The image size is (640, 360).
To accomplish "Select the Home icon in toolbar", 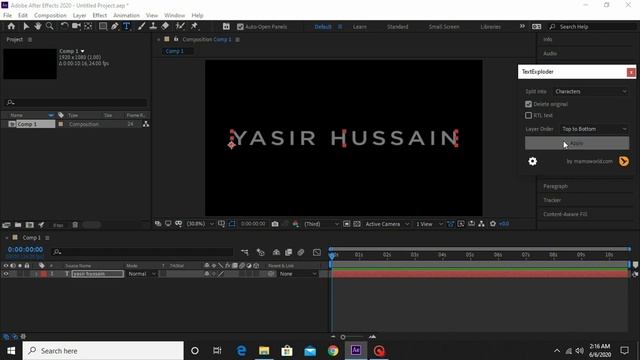I will point(11,26).
